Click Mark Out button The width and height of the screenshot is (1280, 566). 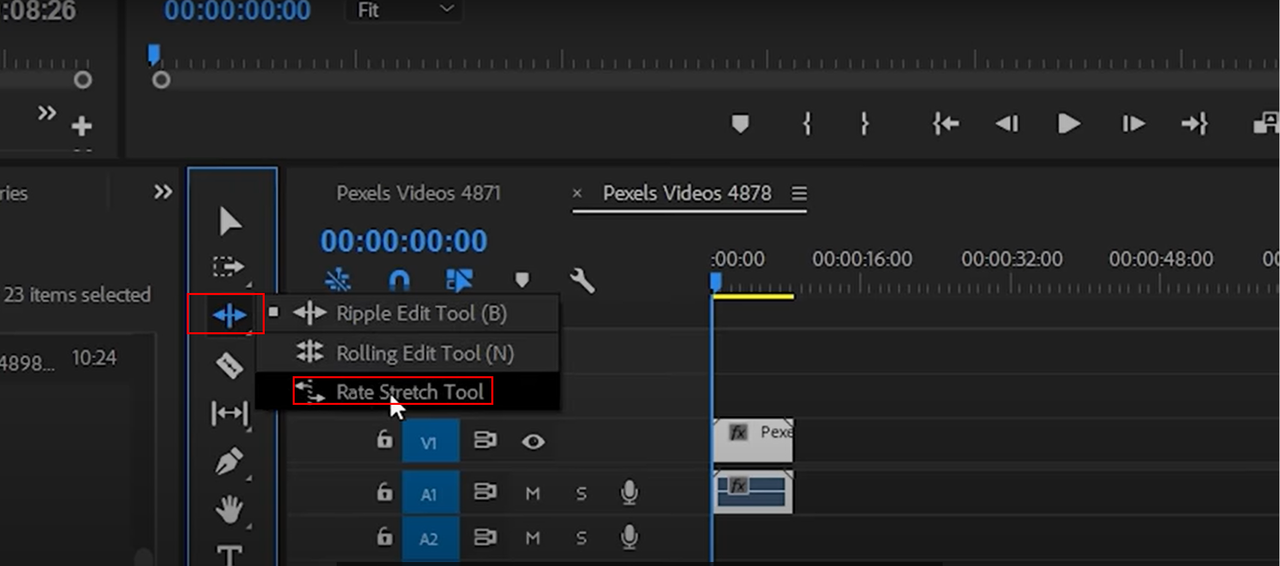tap(864, 124)
